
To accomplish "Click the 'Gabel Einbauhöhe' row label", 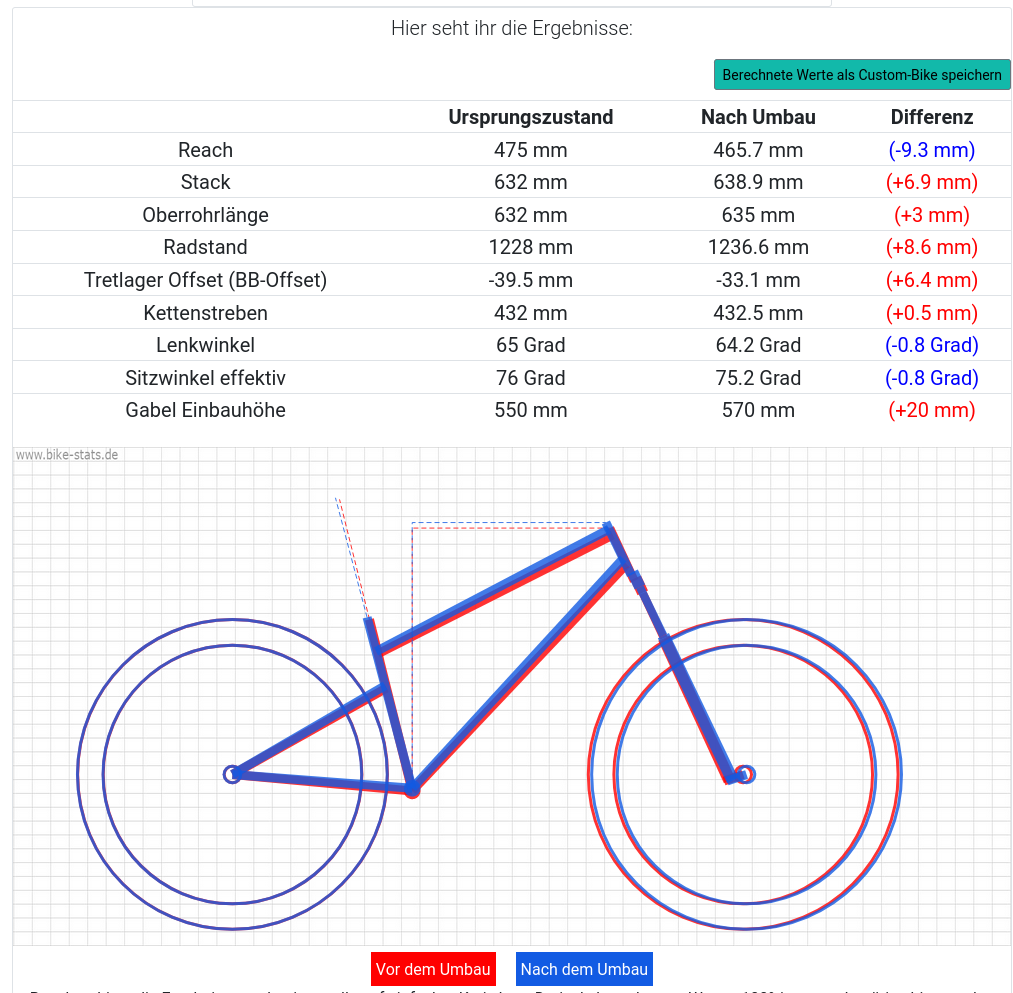I will point(205,410).
